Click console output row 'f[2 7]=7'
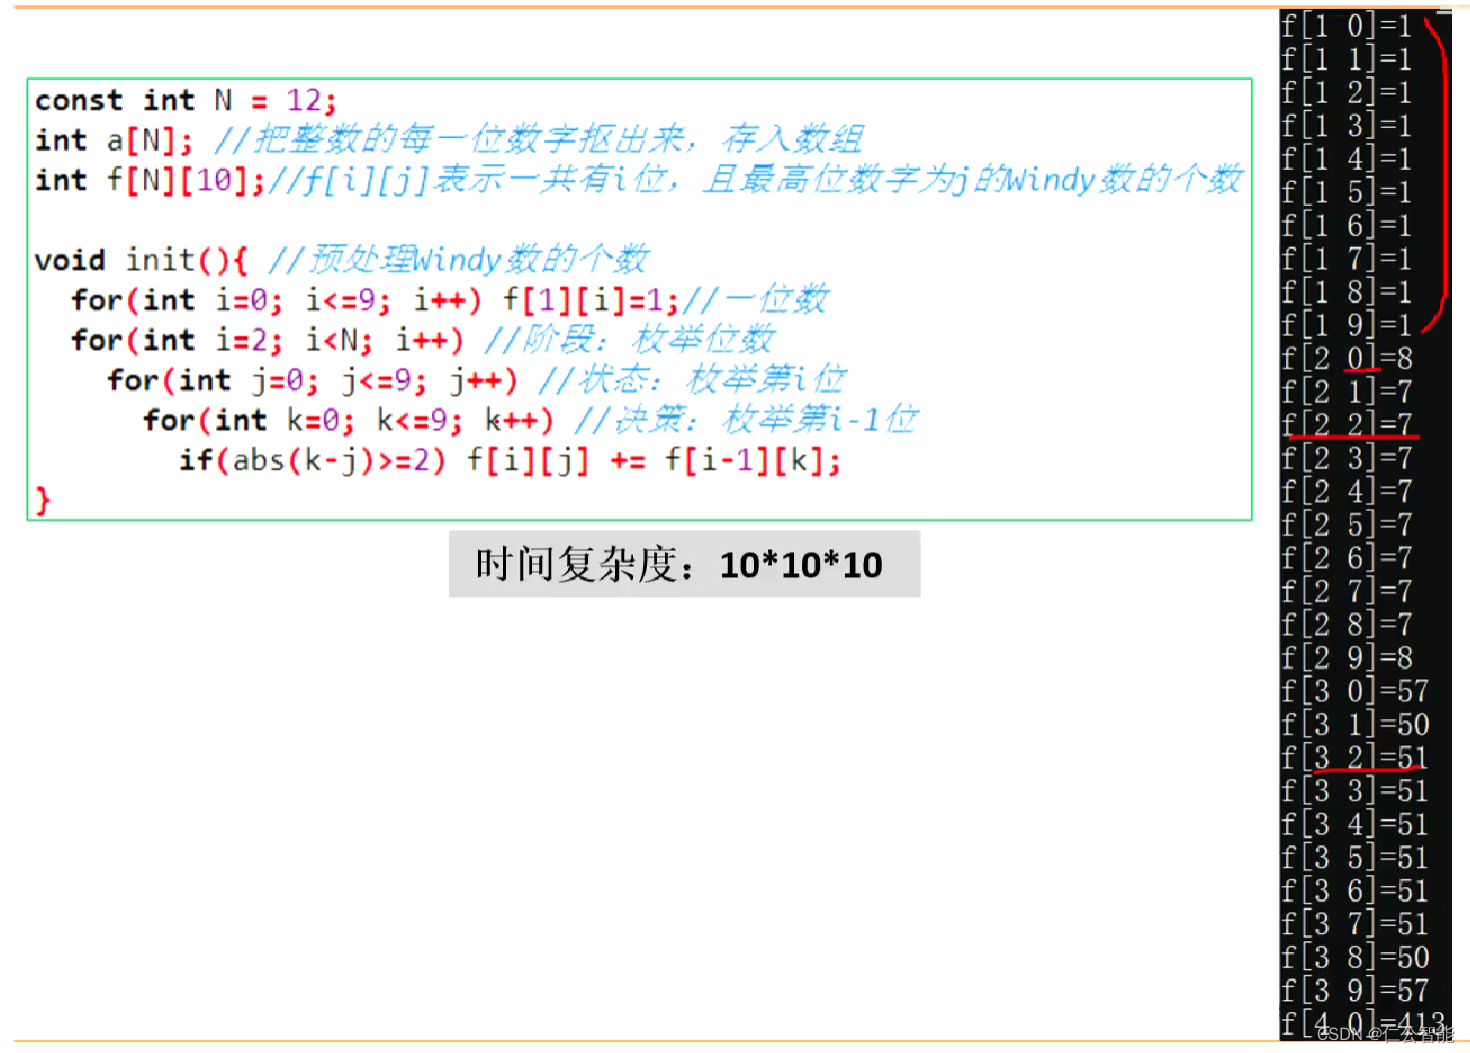1470x1053 pixels. click(x=1347, y=591)
